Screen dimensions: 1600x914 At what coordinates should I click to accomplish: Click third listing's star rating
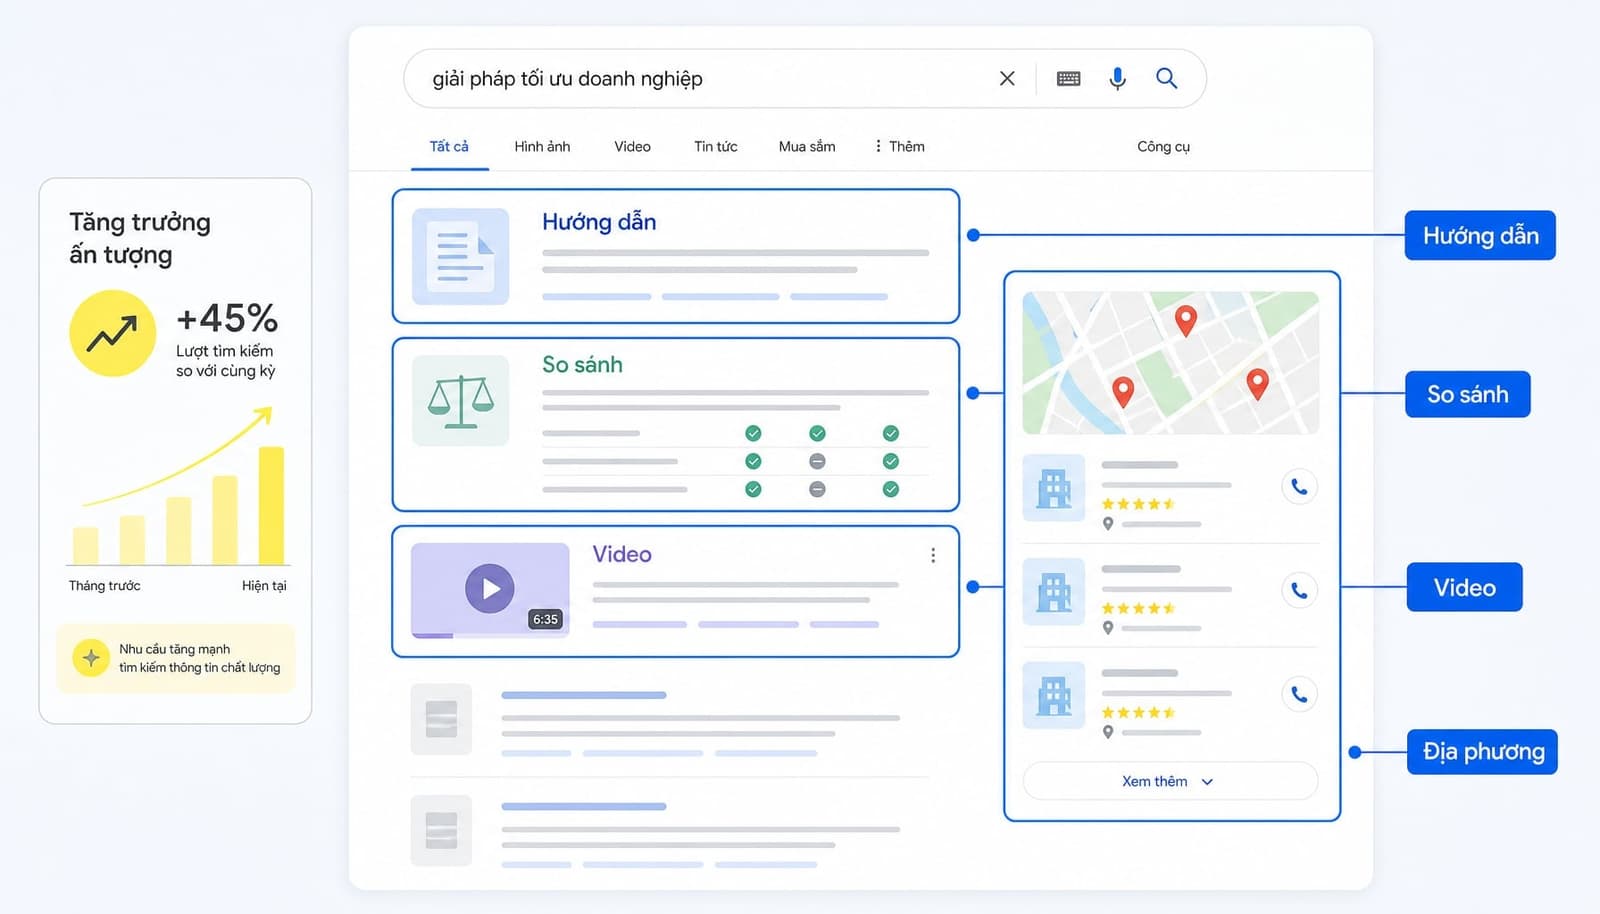click(1138, 713)
